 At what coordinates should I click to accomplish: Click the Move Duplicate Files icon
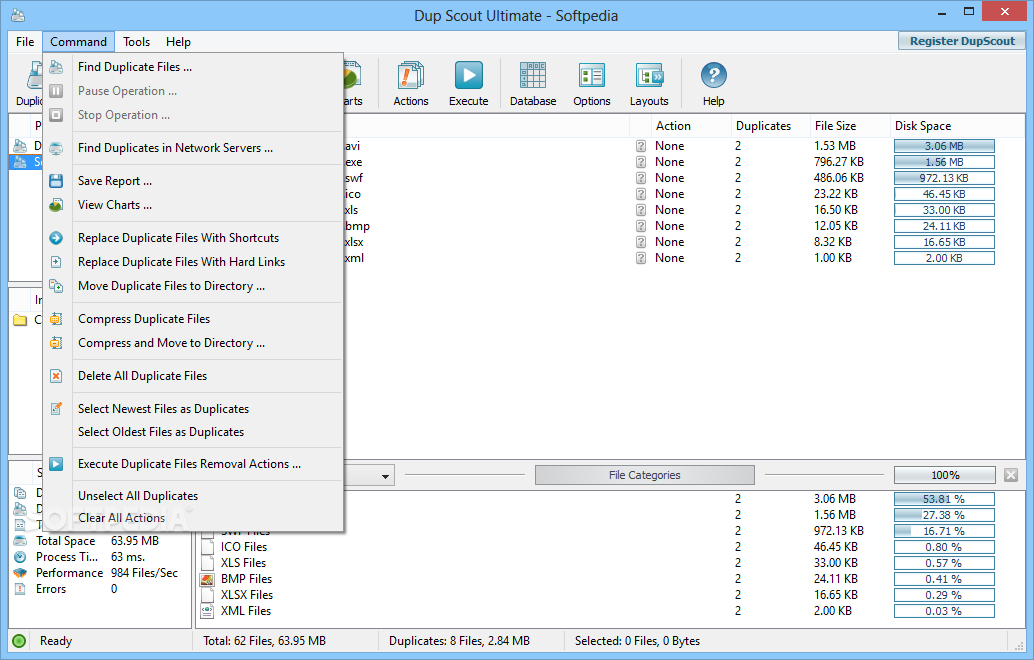click(56, 286)
